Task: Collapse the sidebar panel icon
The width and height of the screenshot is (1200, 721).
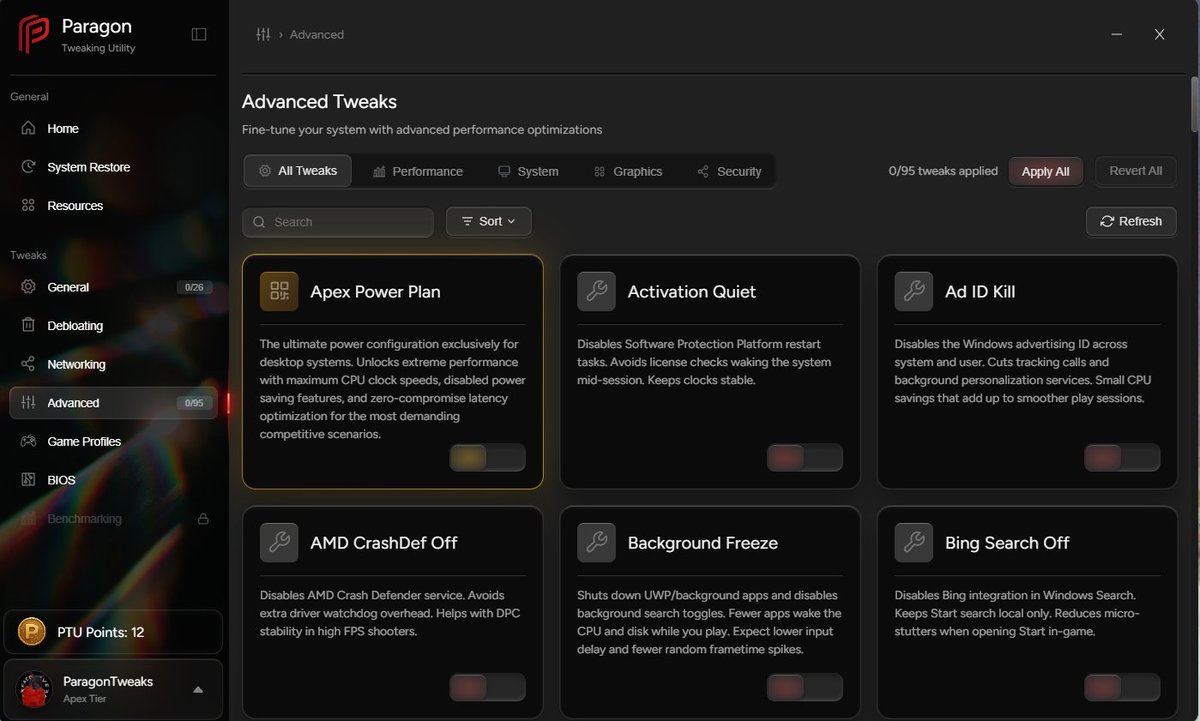Action: tap(199, 34)
